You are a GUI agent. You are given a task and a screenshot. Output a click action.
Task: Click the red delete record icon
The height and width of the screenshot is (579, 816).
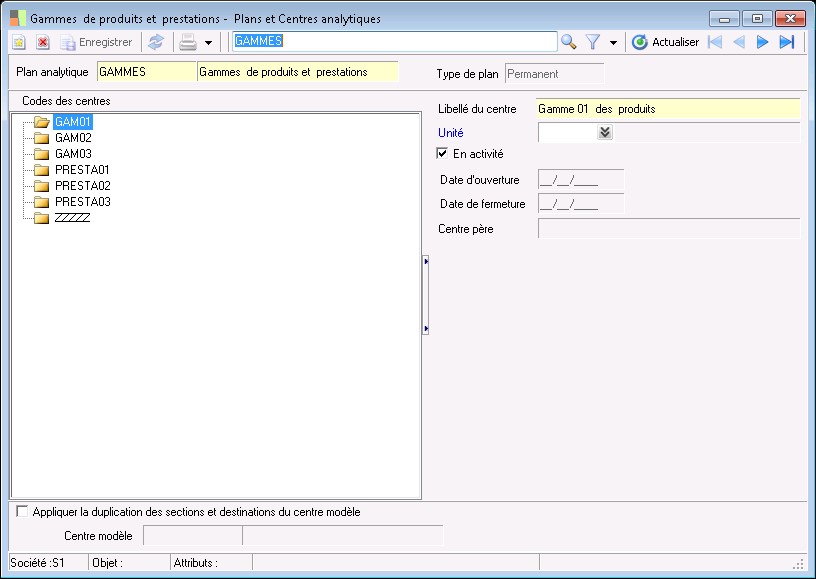(43, 42)
